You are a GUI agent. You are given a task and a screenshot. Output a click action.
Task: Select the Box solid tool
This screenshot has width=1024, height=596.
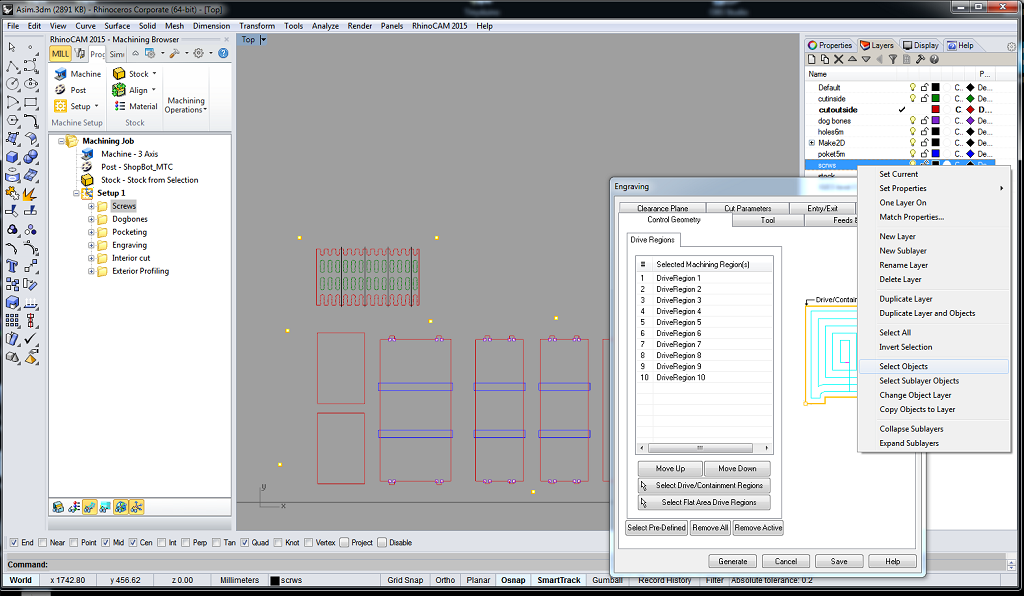(x=12, y=157)
